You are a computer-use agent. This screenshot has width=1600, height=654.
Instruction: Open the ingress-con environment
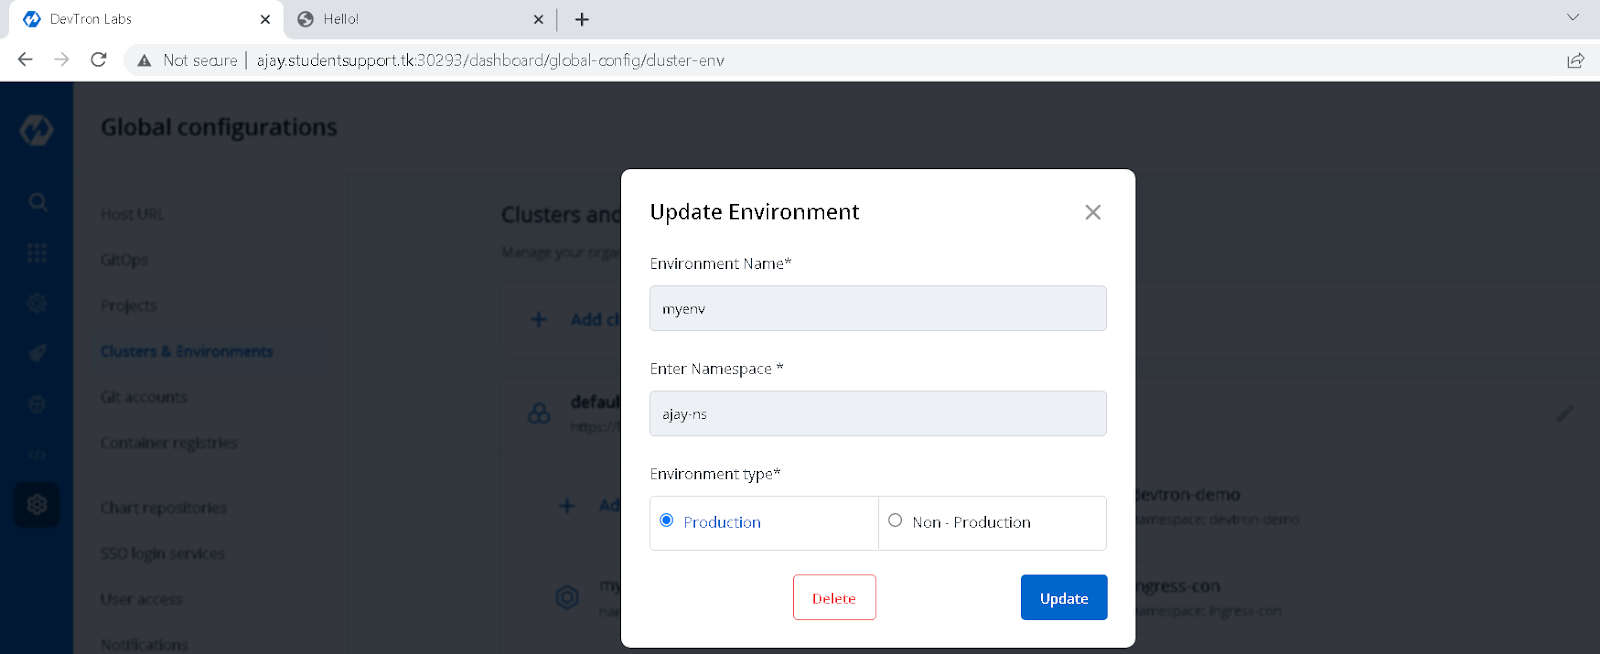coord(1178,586)
